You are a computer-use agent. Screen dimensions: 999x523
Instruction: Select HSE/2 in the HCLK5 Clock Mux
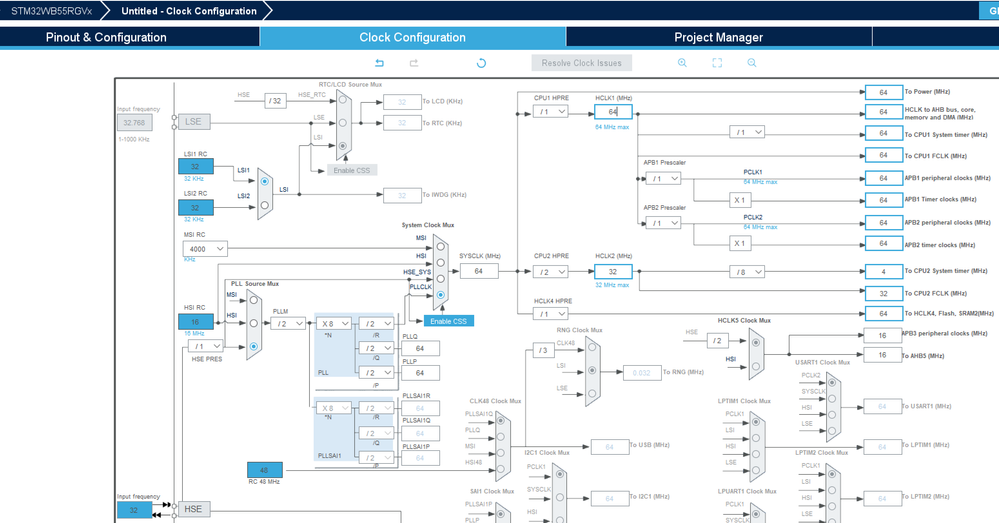(x=756, y=342)
